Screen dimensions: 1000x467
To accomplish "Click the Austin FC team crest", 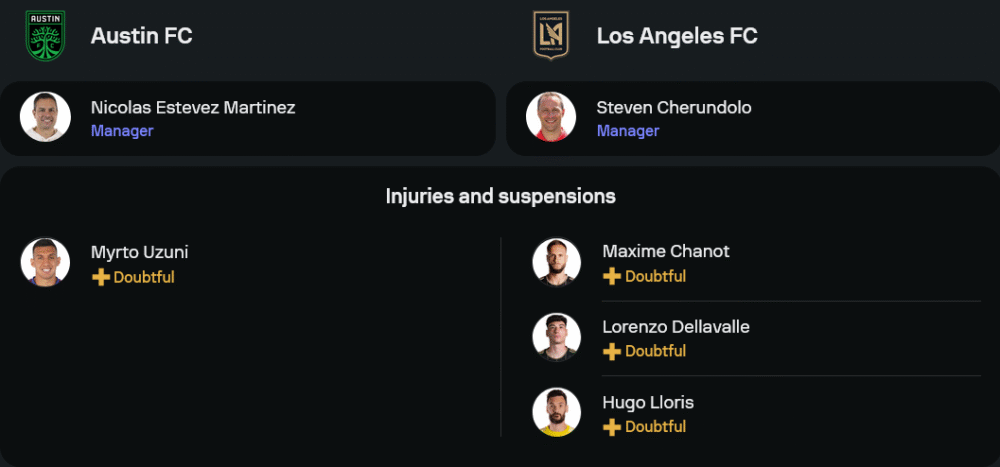I will pos(45,36).
